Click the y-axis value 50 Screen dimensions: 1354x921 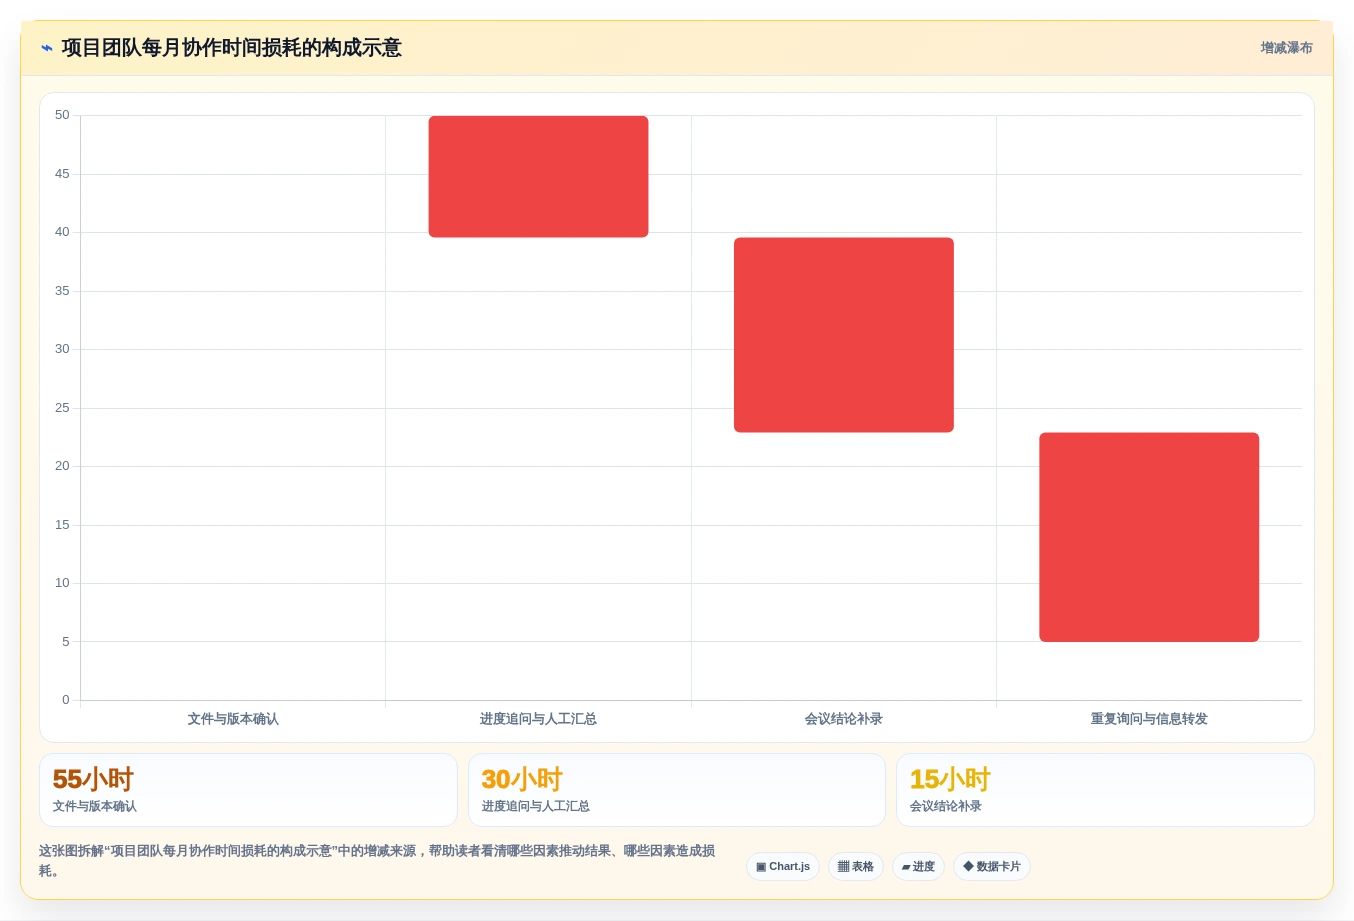tap(62, 115)
